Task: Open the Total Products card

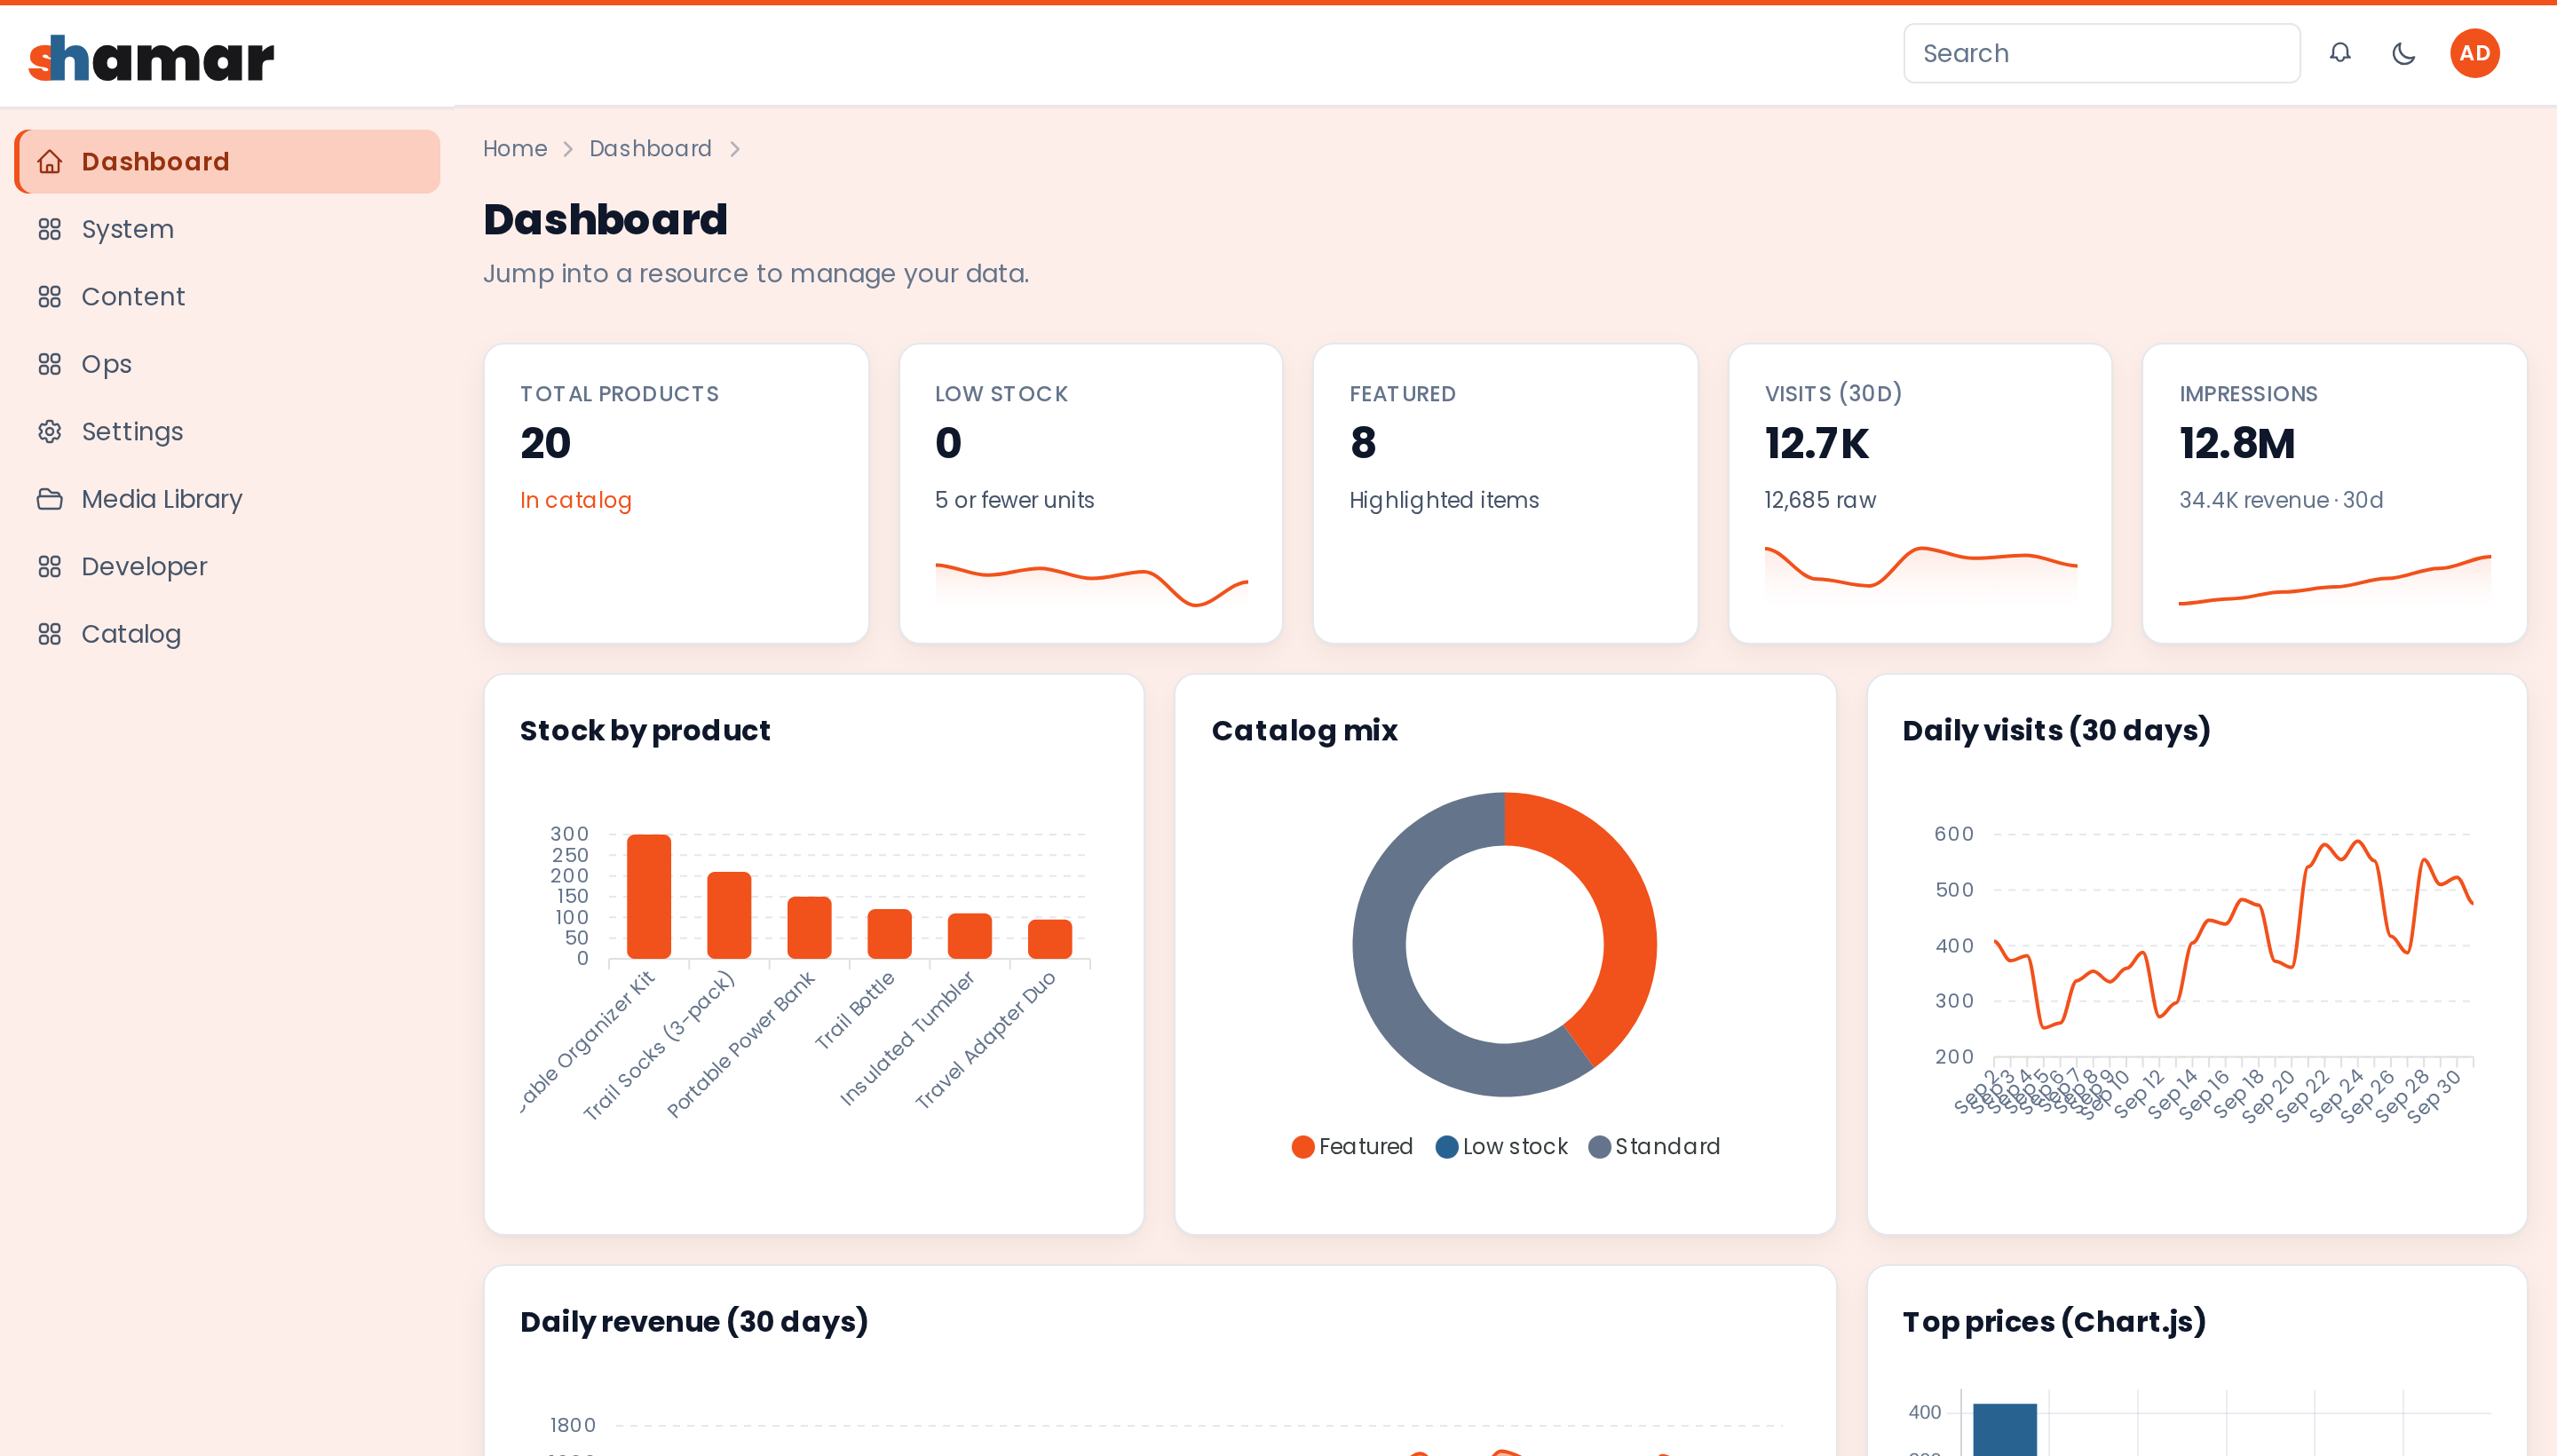Action: tap(676, 494)
